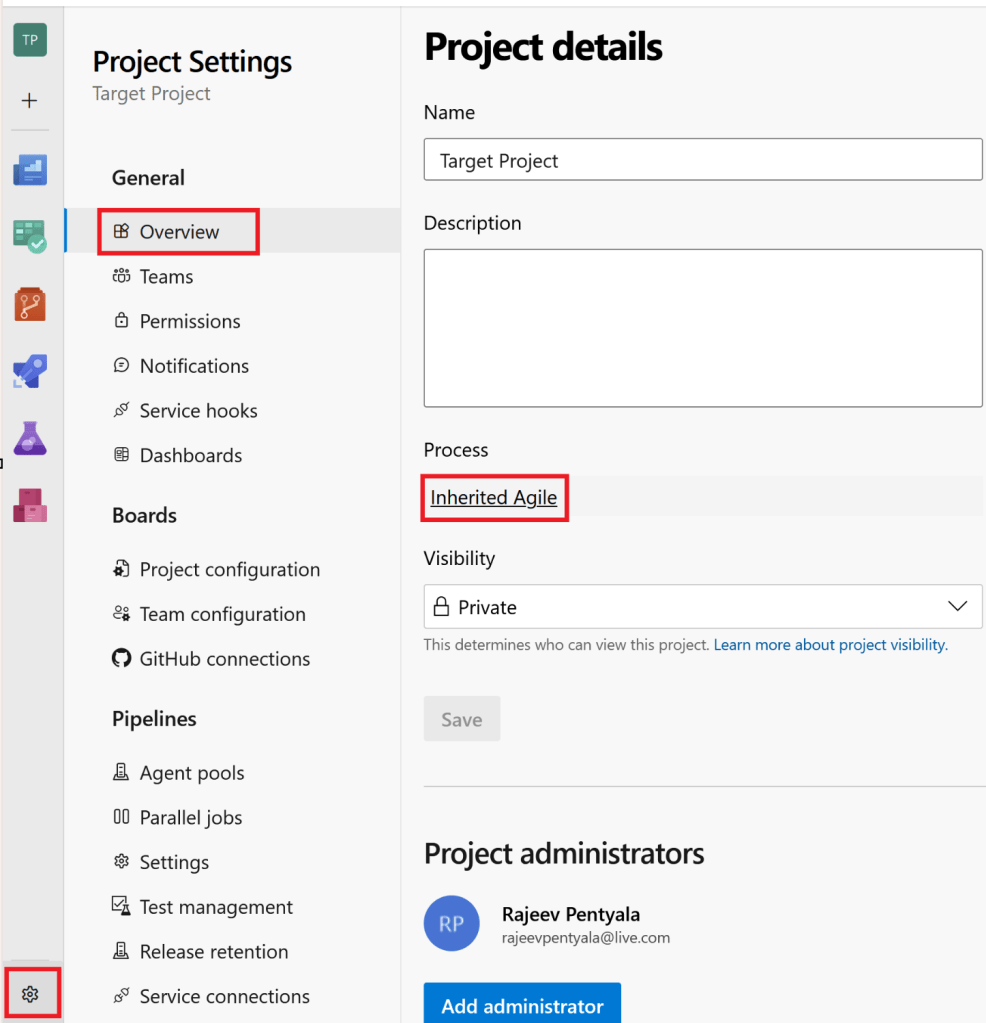Open GitHub connections under Boards
Screen dimensions: 986x1023
[224, 659]
